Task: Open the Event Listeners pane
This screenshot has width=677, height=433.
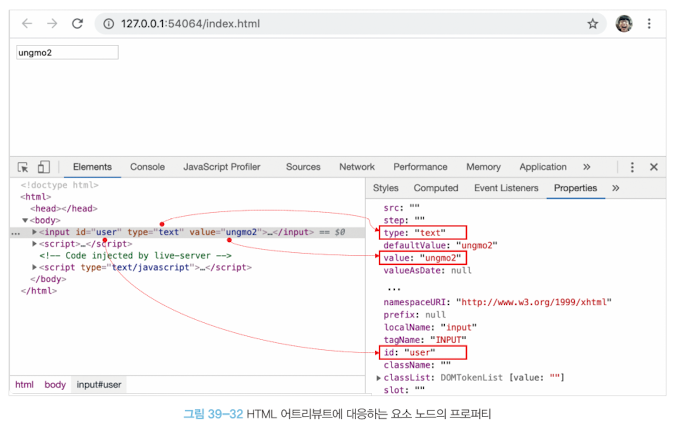Action: coord(506,188)
